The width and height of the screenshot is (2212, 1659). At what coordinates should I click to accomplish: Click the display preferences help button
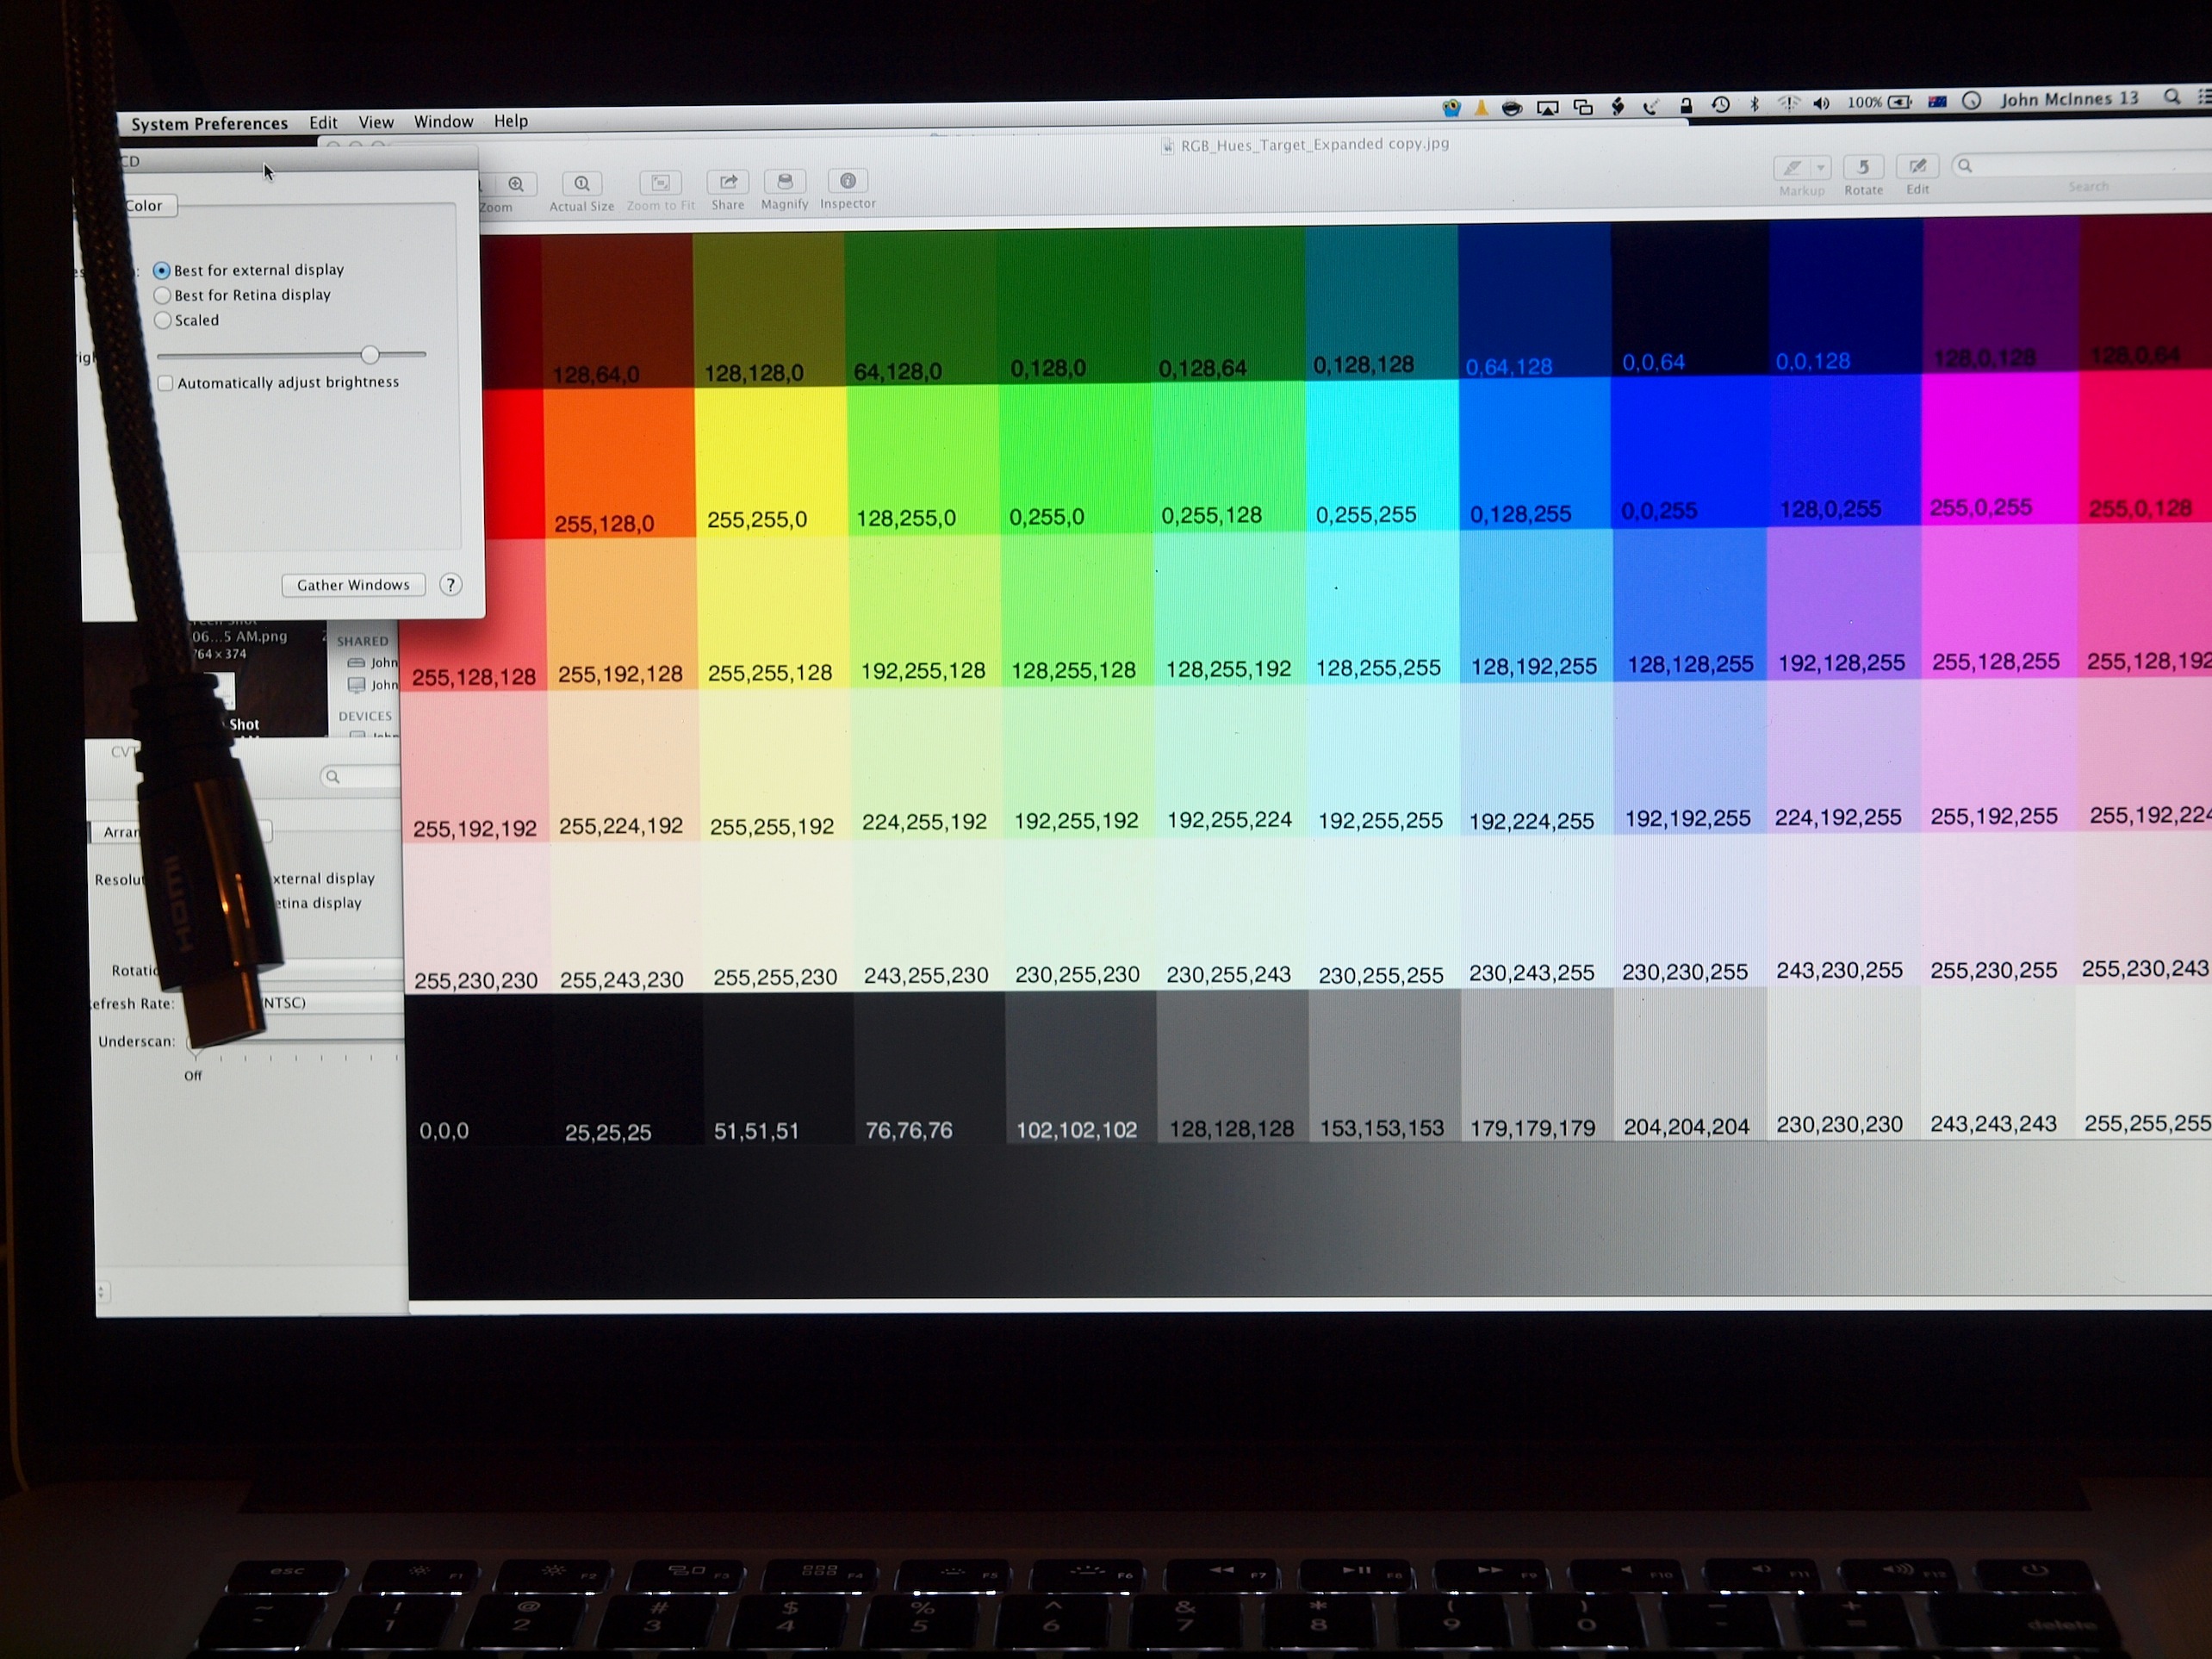pyautogui.click(x=451, y=585)
